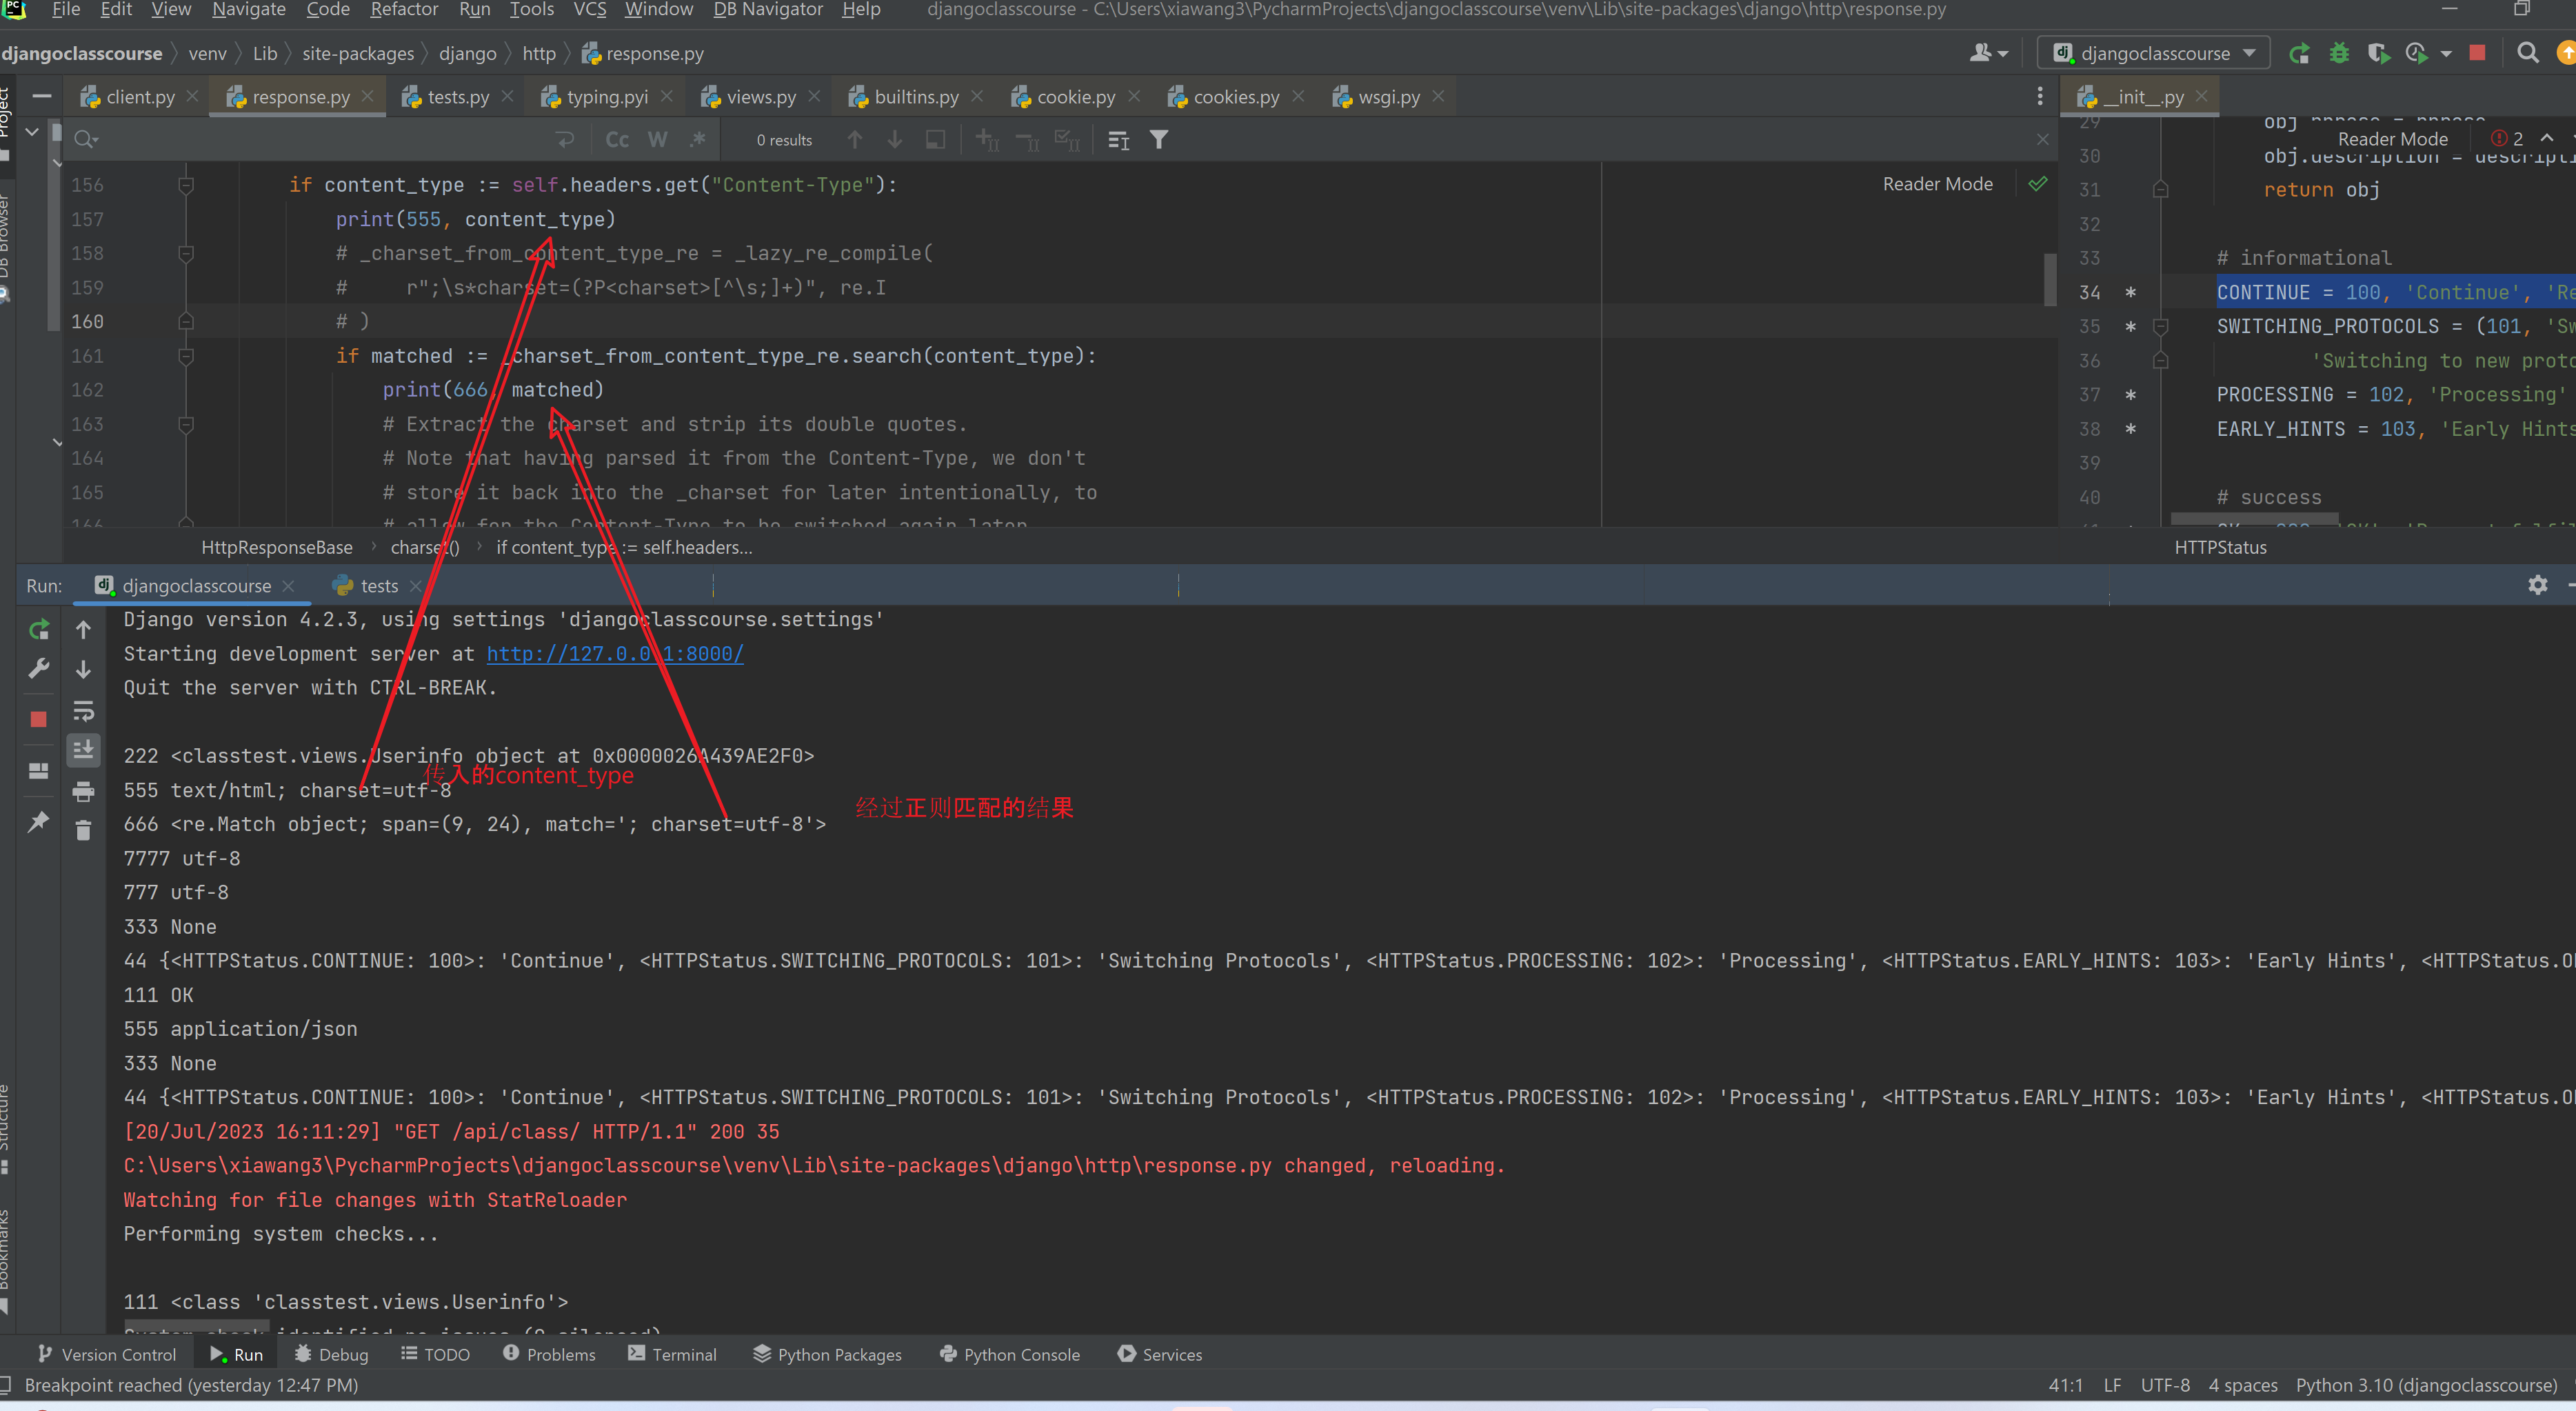
Task: Stop the running process in Run panel
Action: [39, 718]
